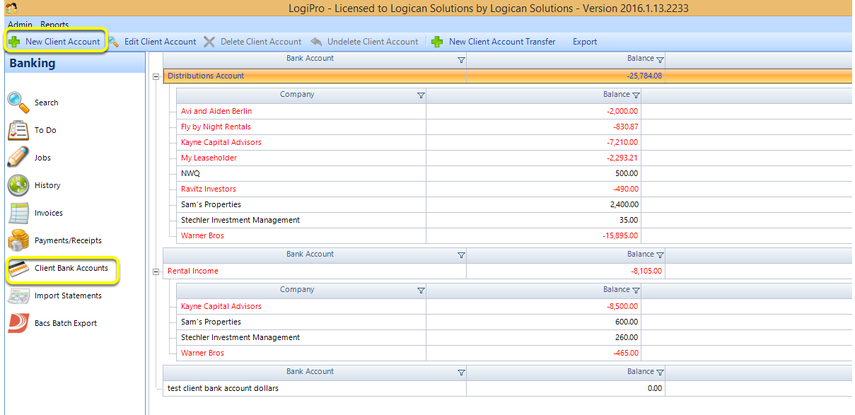This screenshot has height=415, width=855.
Task: Select Warner Bros with balance -15,895.00
Action: tap(515, 236)
